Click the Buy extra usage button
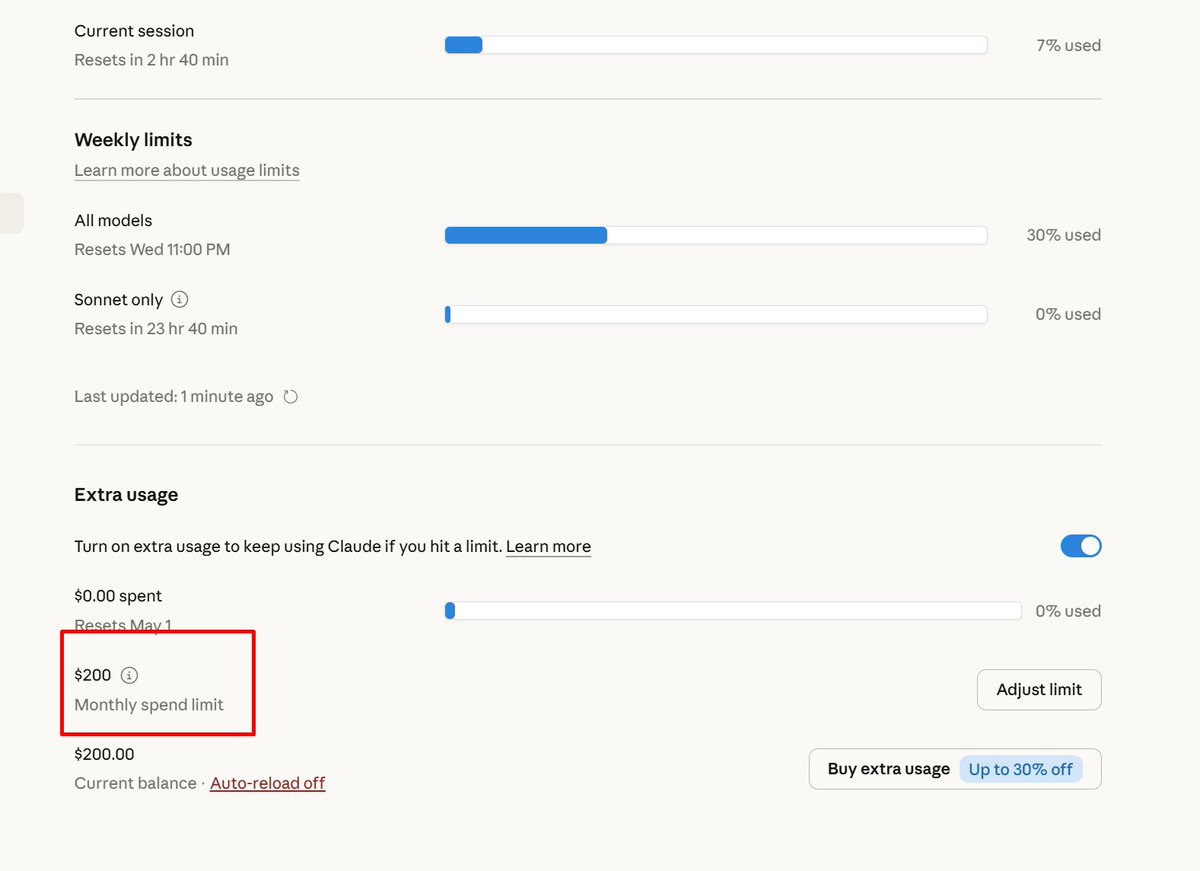Screen dimensions: 1200x871 click(955, 769)
